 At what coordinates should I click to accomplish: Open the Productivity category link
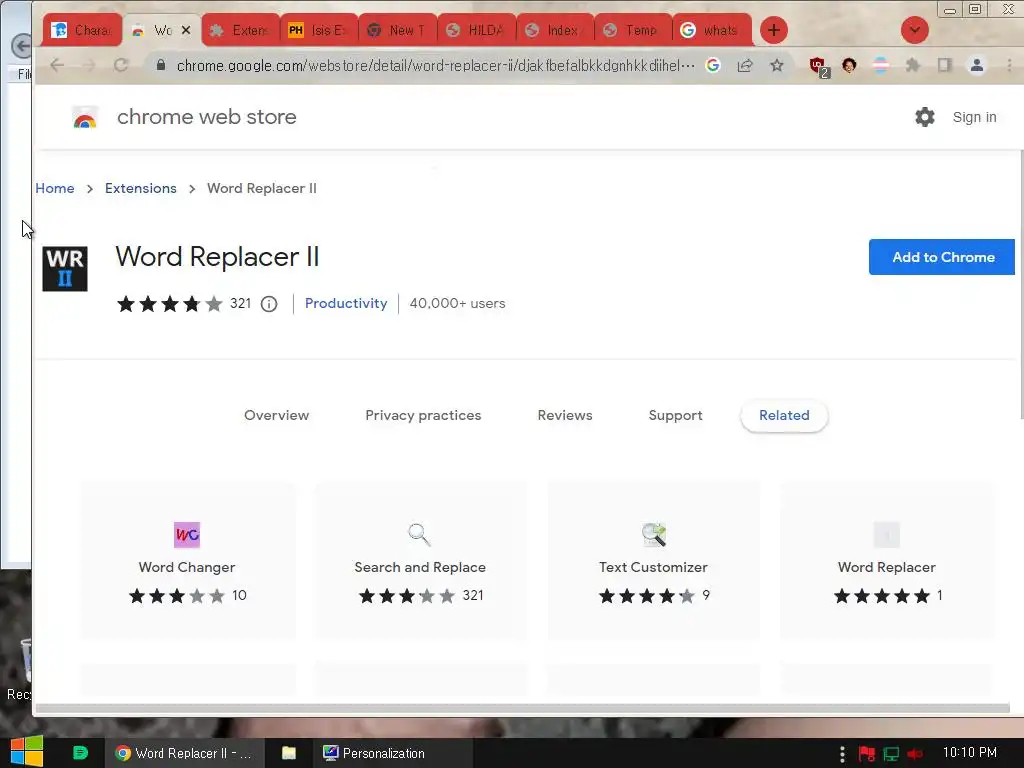[x=346, y=304]
